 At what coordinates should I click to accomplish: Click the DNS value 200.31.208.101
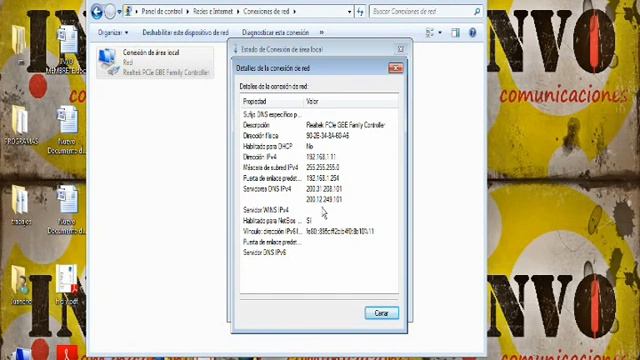pos(324,189)
